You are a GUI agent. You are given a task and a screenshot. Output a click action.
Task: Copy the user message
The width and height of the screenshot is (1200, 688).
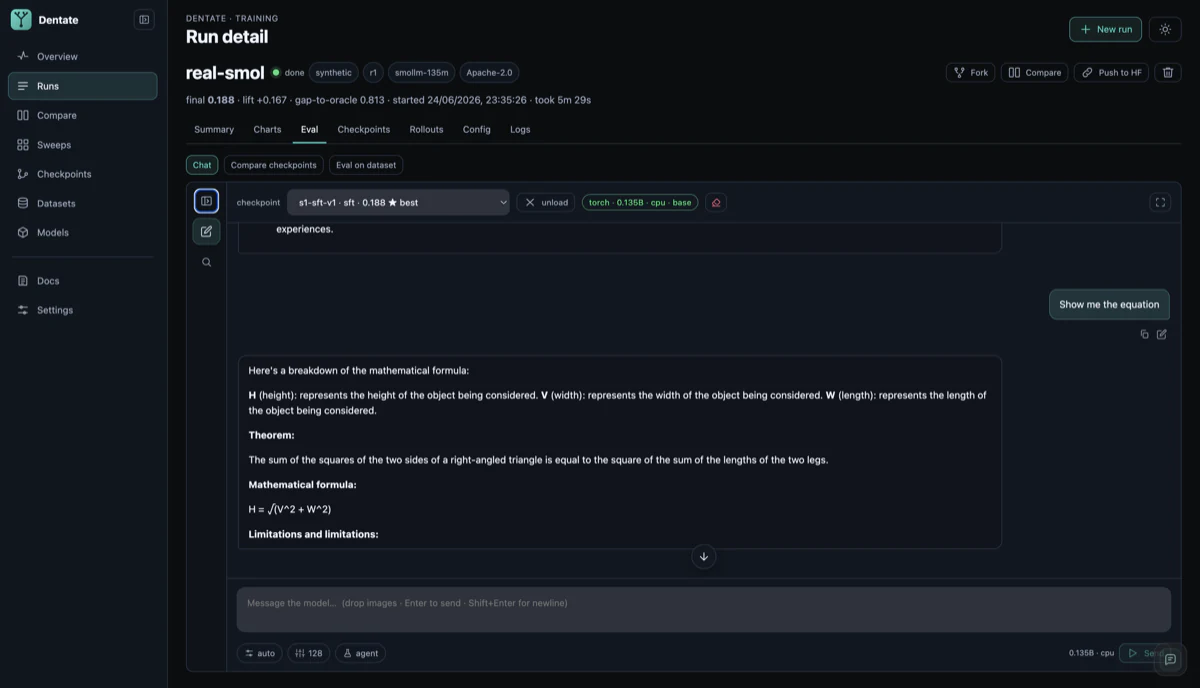[1144, 334]
